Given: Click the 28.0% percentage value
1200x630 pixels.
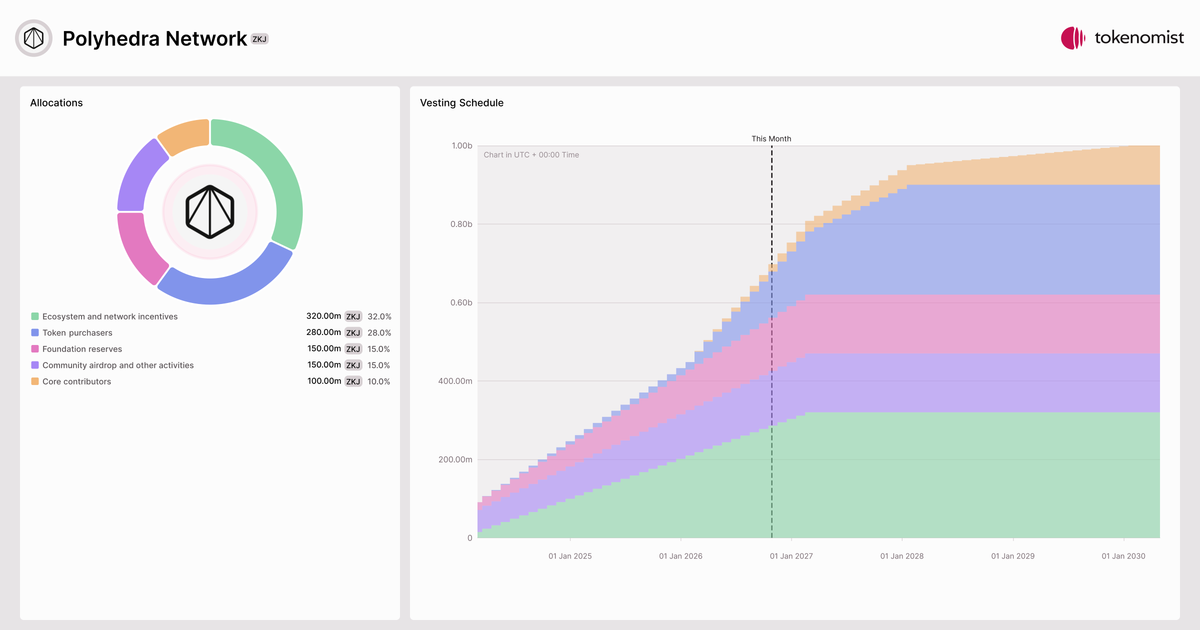Looking at the screenshot, I should [379, 332].
